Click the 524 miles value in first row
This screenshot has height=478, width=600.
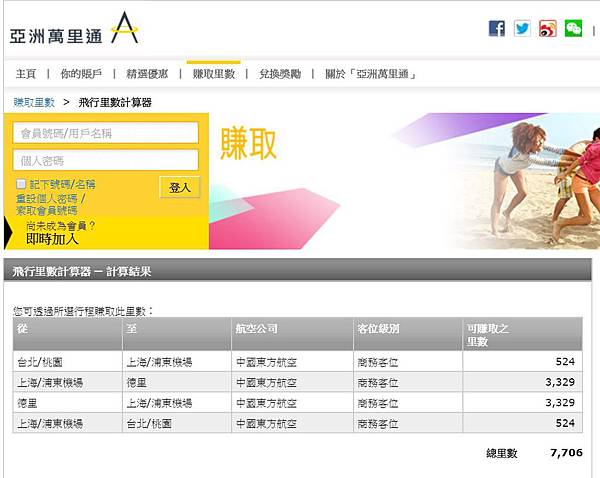[565, 362]
